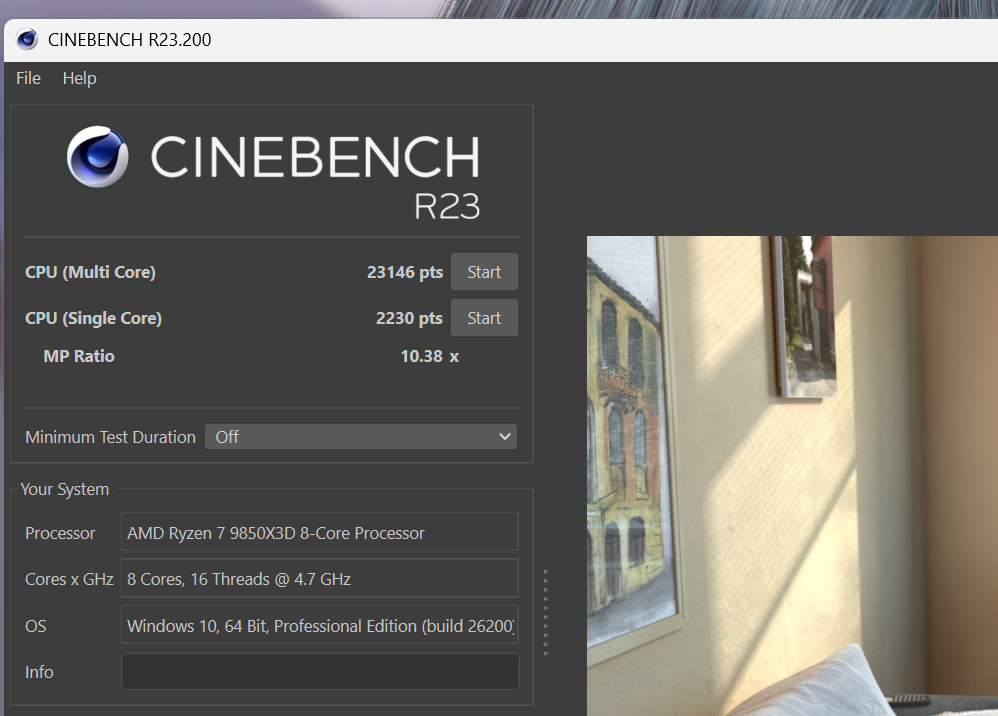The height and width of the screenshot is (716, 998).
Task: Click the chevron on the Minimum Test Duration selector
Action: (503, 436)
